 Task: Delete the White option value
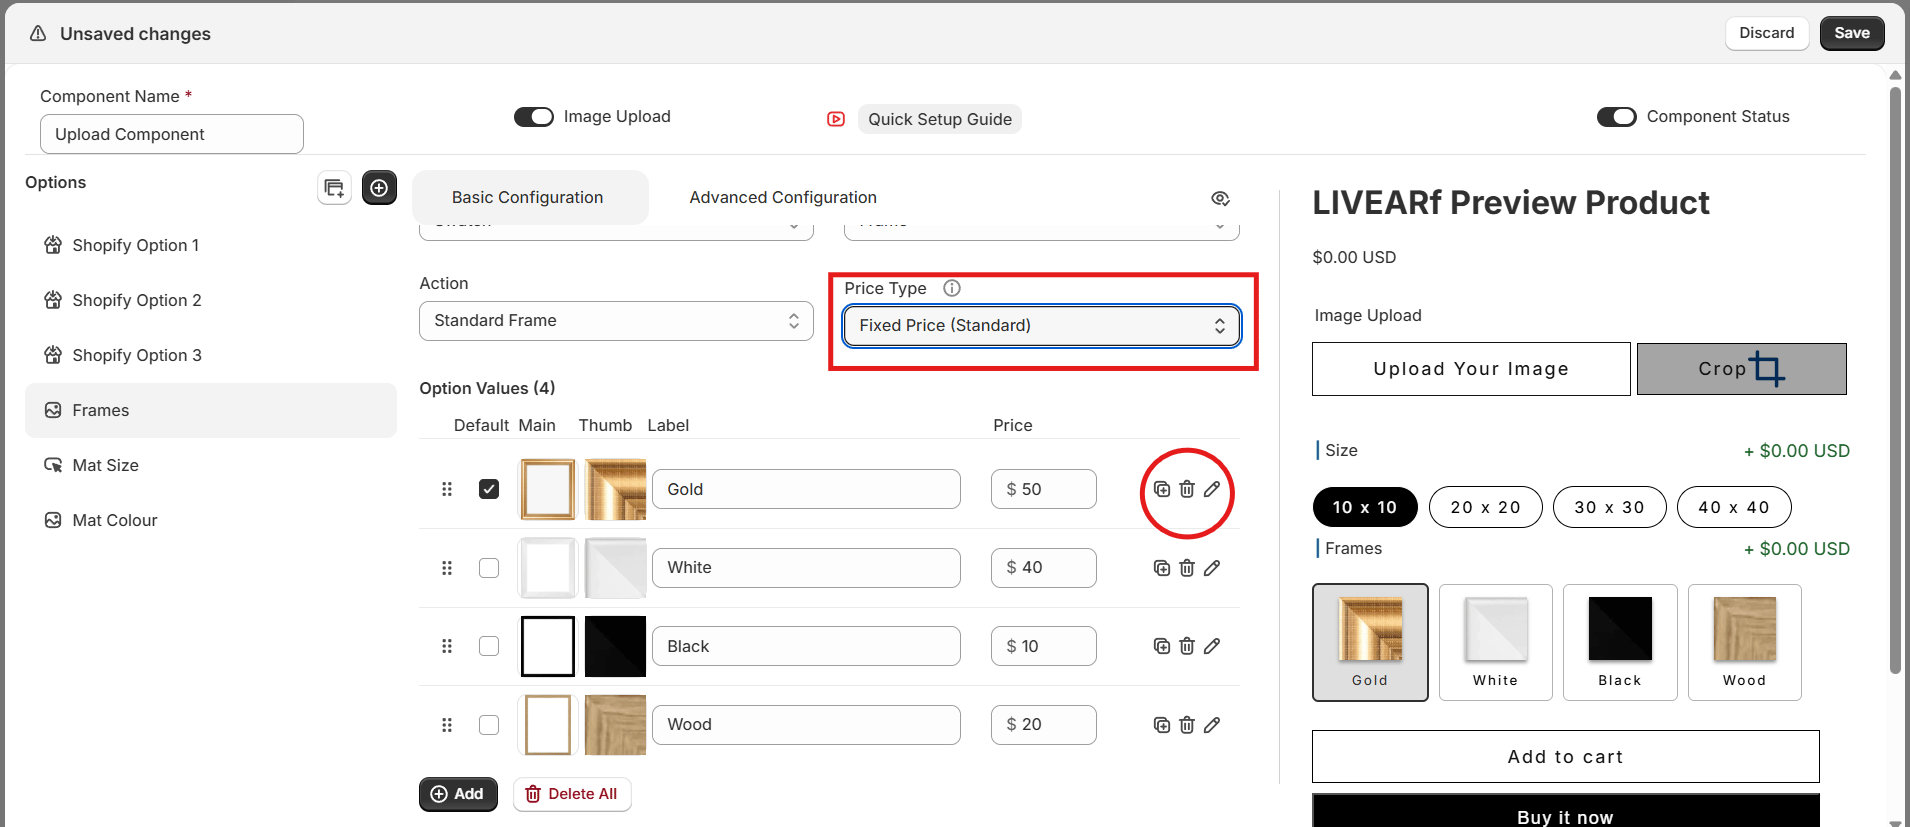pyautogui.click(x=1187, y=568)
